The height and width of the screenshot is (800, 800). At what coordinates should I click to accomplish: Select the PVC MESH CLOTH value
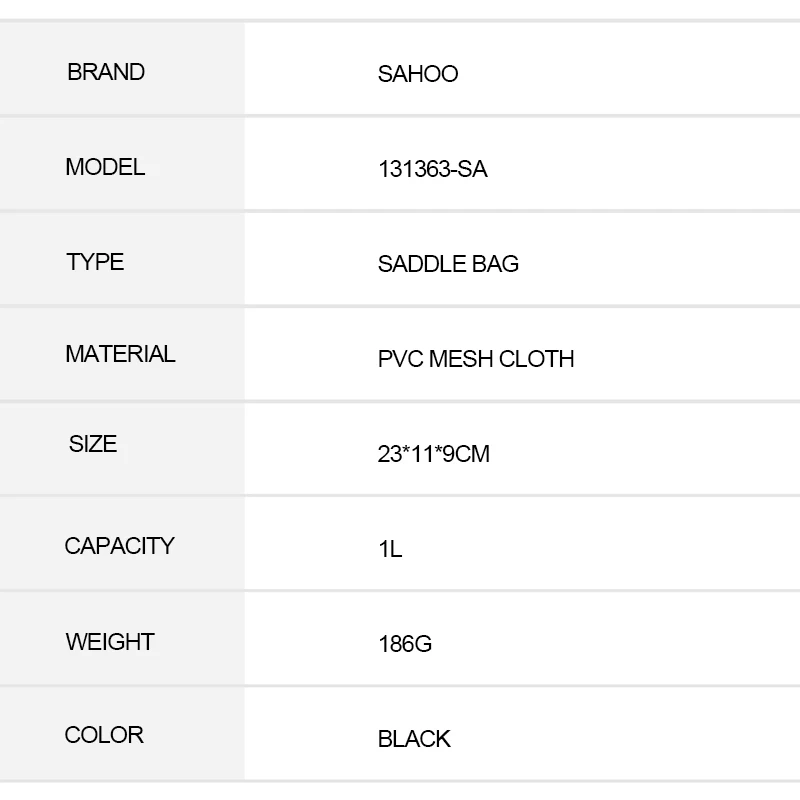pyautogui.click(x=476, y=359)
